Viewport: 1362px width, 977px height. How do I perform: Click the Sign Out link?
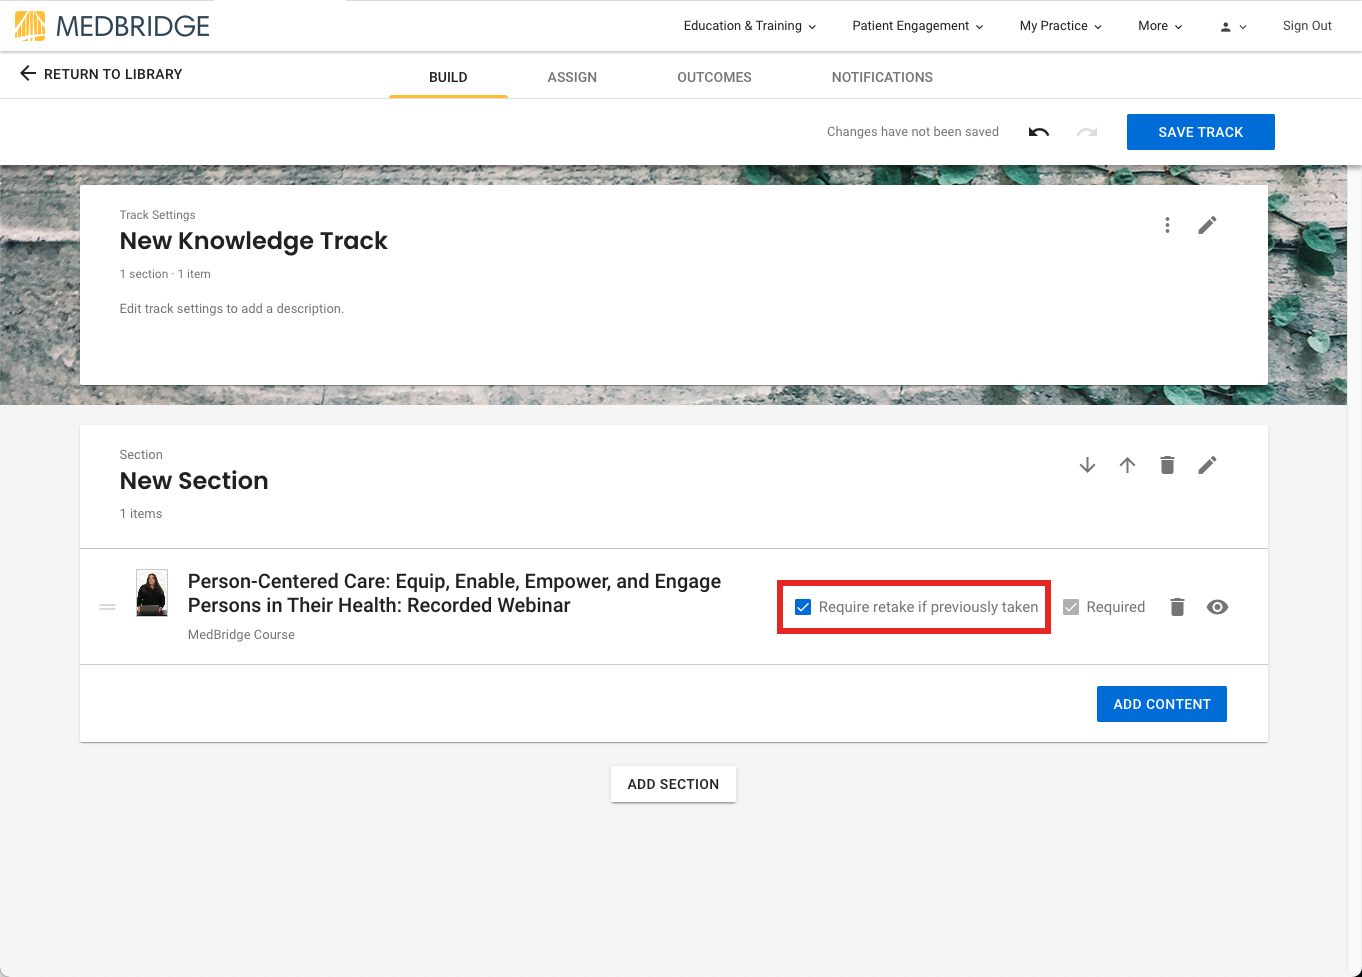click(1307, 26)
